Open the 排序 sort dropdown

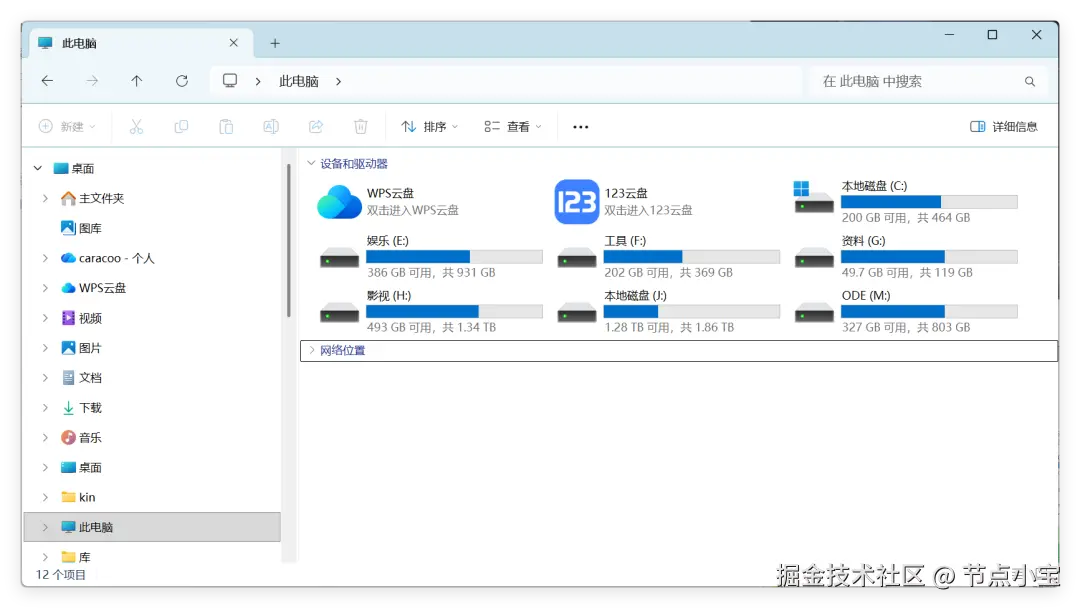click(430, 126)
